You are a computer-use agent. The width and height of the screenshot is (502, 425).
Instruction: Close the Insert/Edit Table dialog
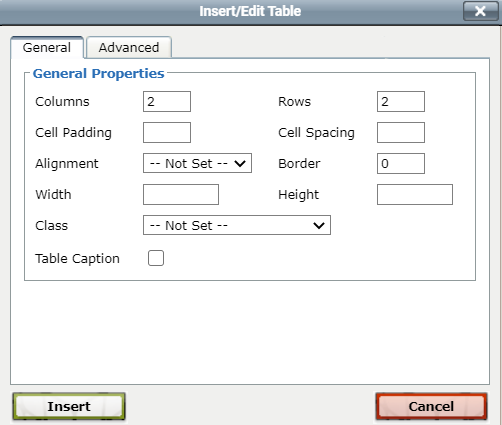pyautogui.click(x=480, y=11)
